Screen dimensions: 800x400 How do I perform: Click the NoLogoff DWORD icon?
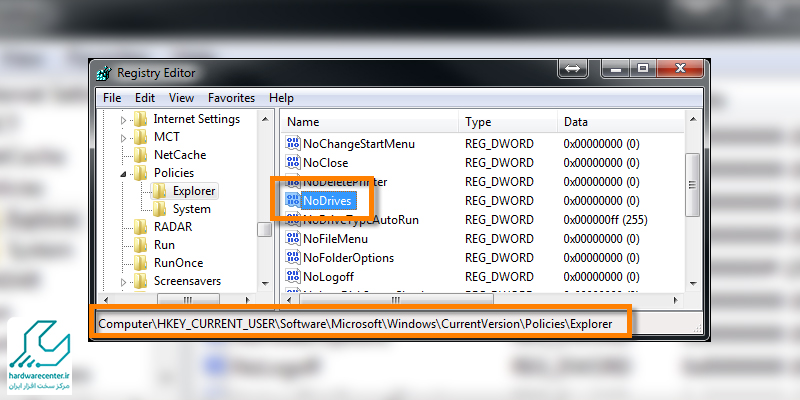[x=293, y=277]
